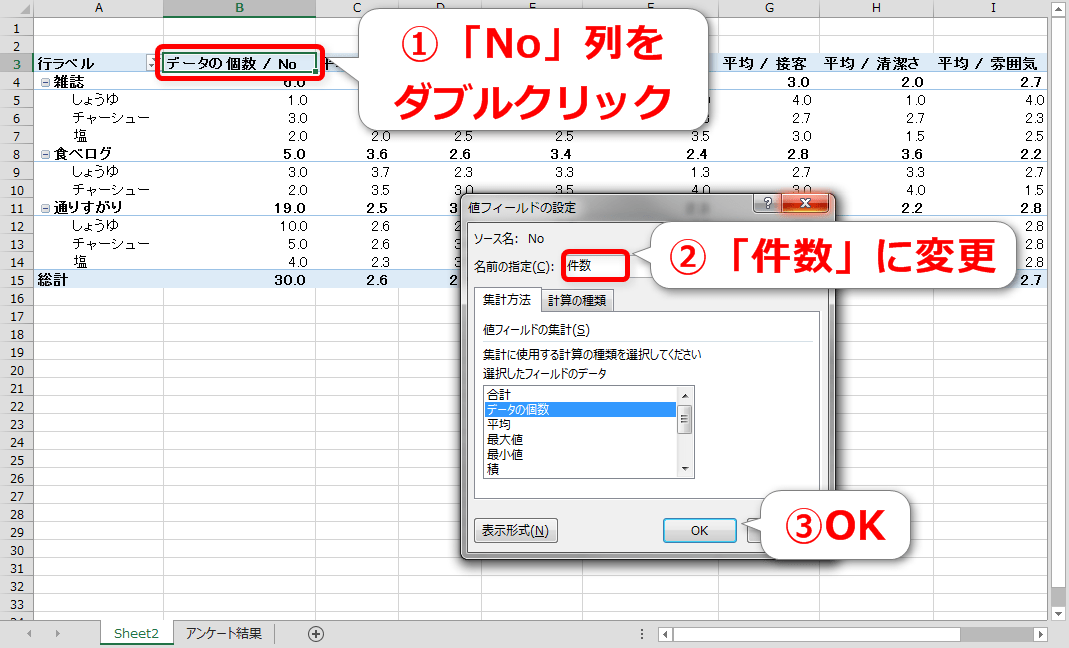Switch to the アンケート結果 worksheet tab

(x=224, y=634)
